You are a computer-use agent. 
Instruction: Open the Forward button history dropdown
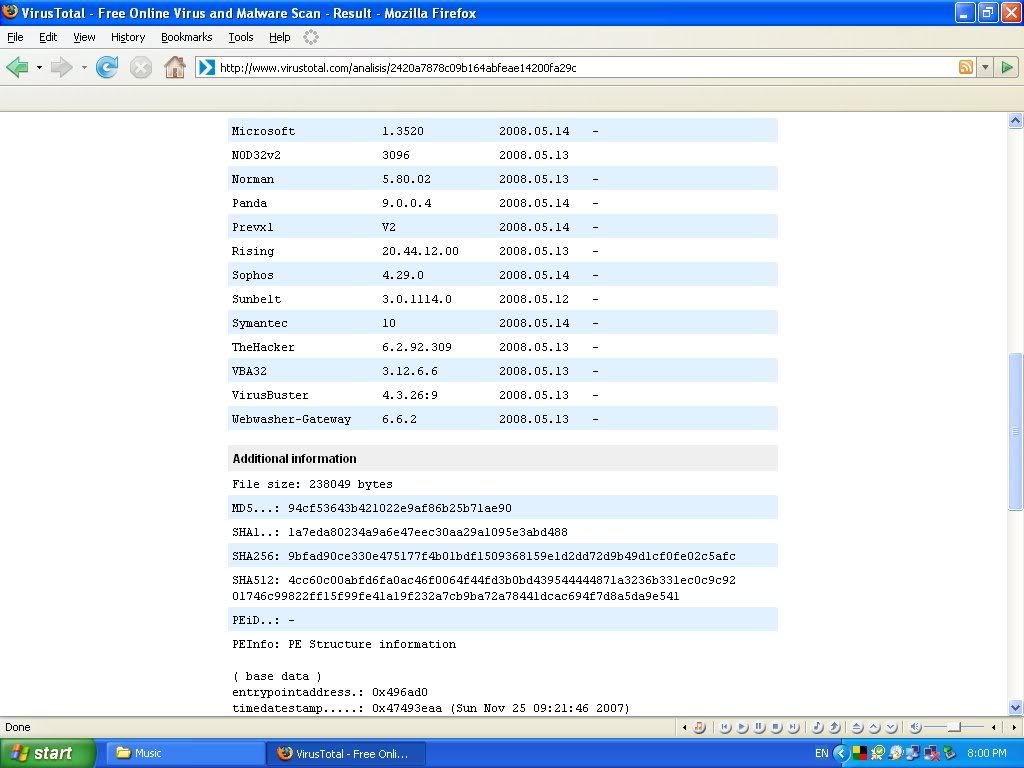click(84, 67)
